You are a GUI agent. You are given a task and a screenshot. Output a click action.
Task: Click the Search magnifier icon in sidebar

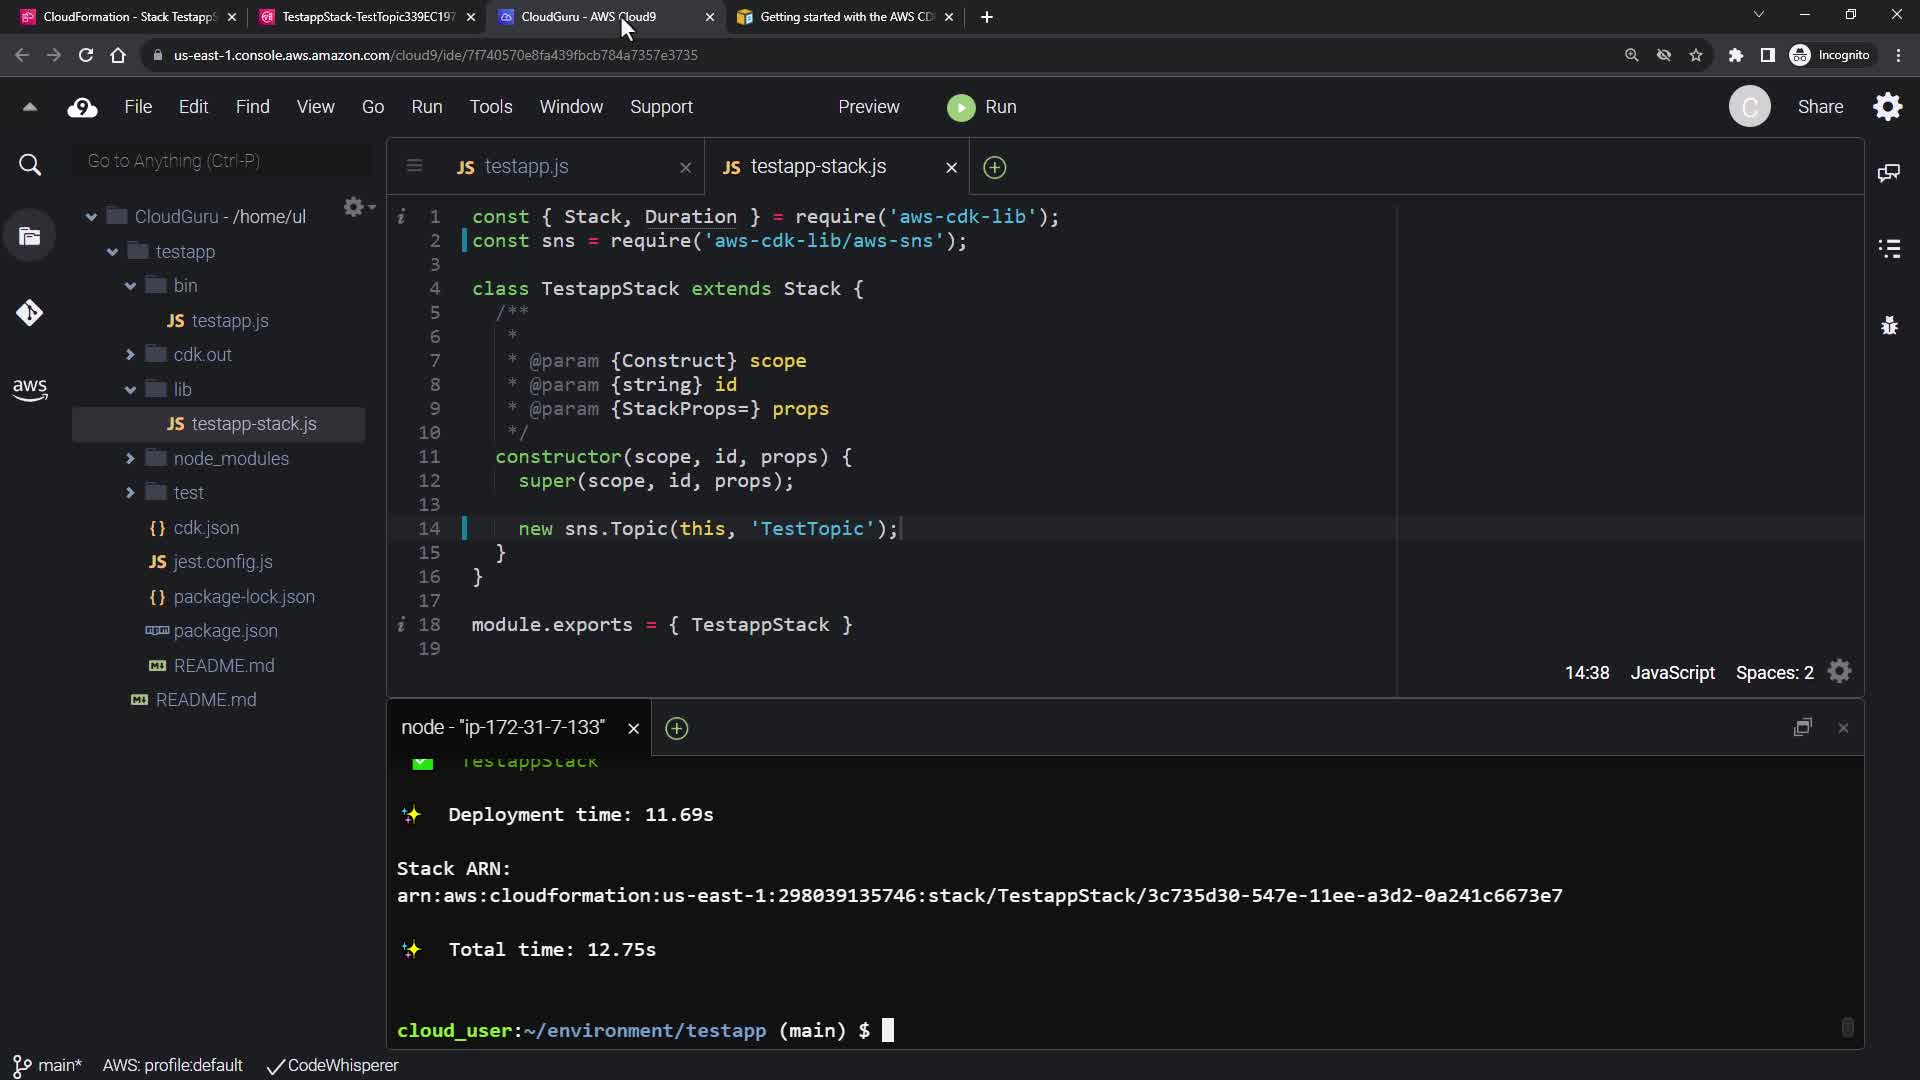tap(30, 165)
